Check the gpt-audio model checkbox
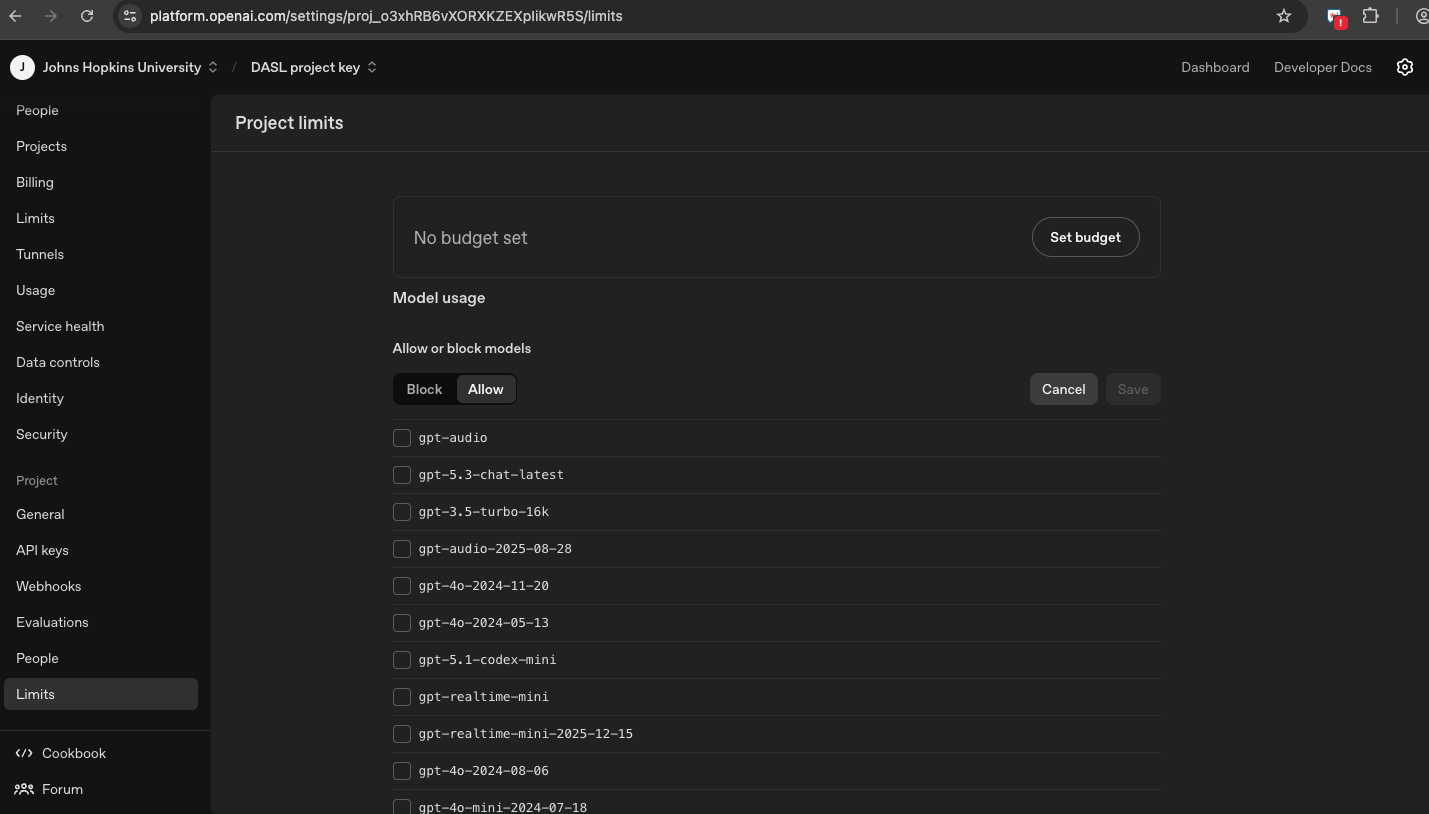 pyautogui.click(x=402, y=438)
